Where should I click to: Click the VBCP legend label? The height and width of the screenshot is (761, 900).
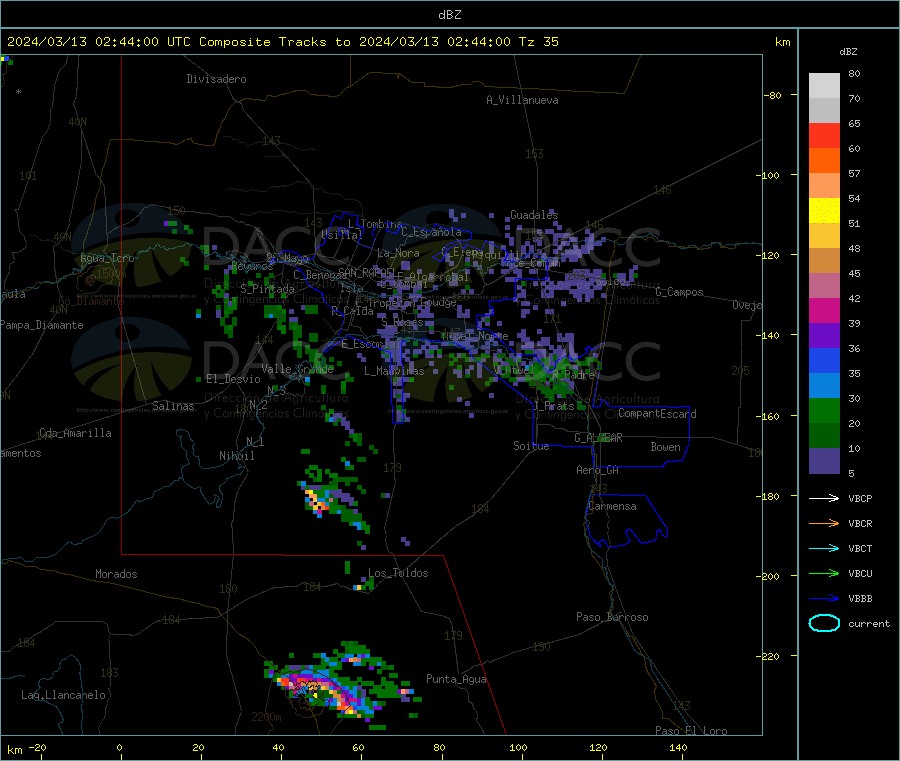click(860, 498)
